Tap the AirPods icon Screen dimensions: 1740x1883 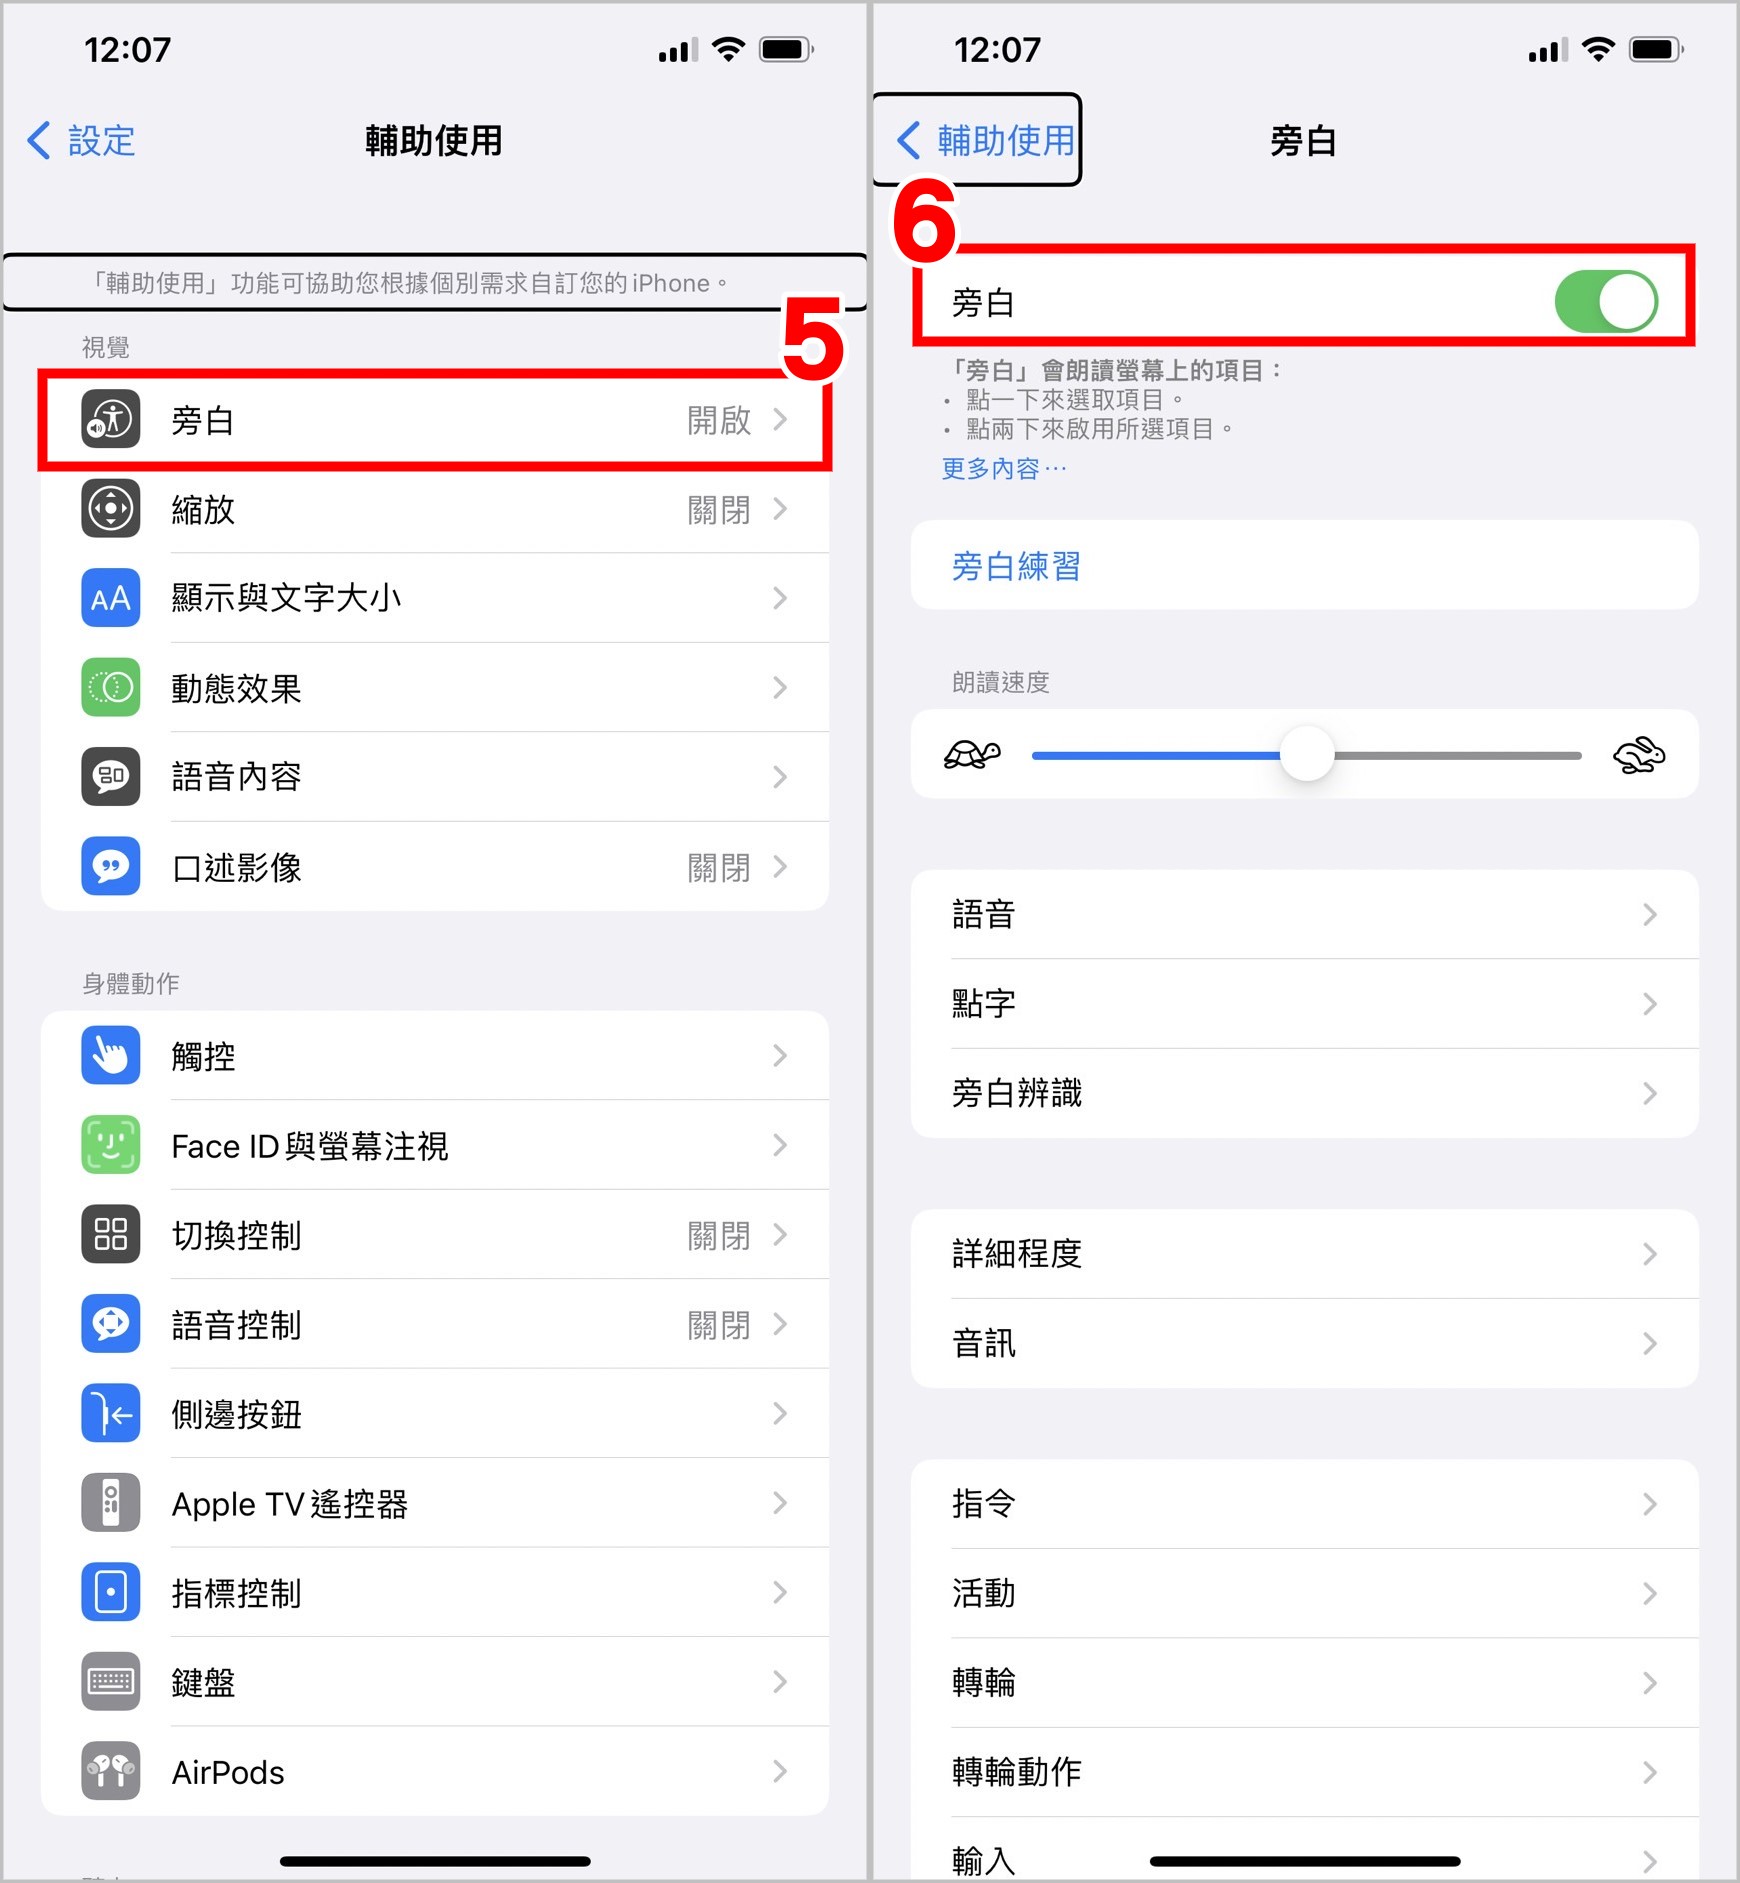[x=111, y=1772]
